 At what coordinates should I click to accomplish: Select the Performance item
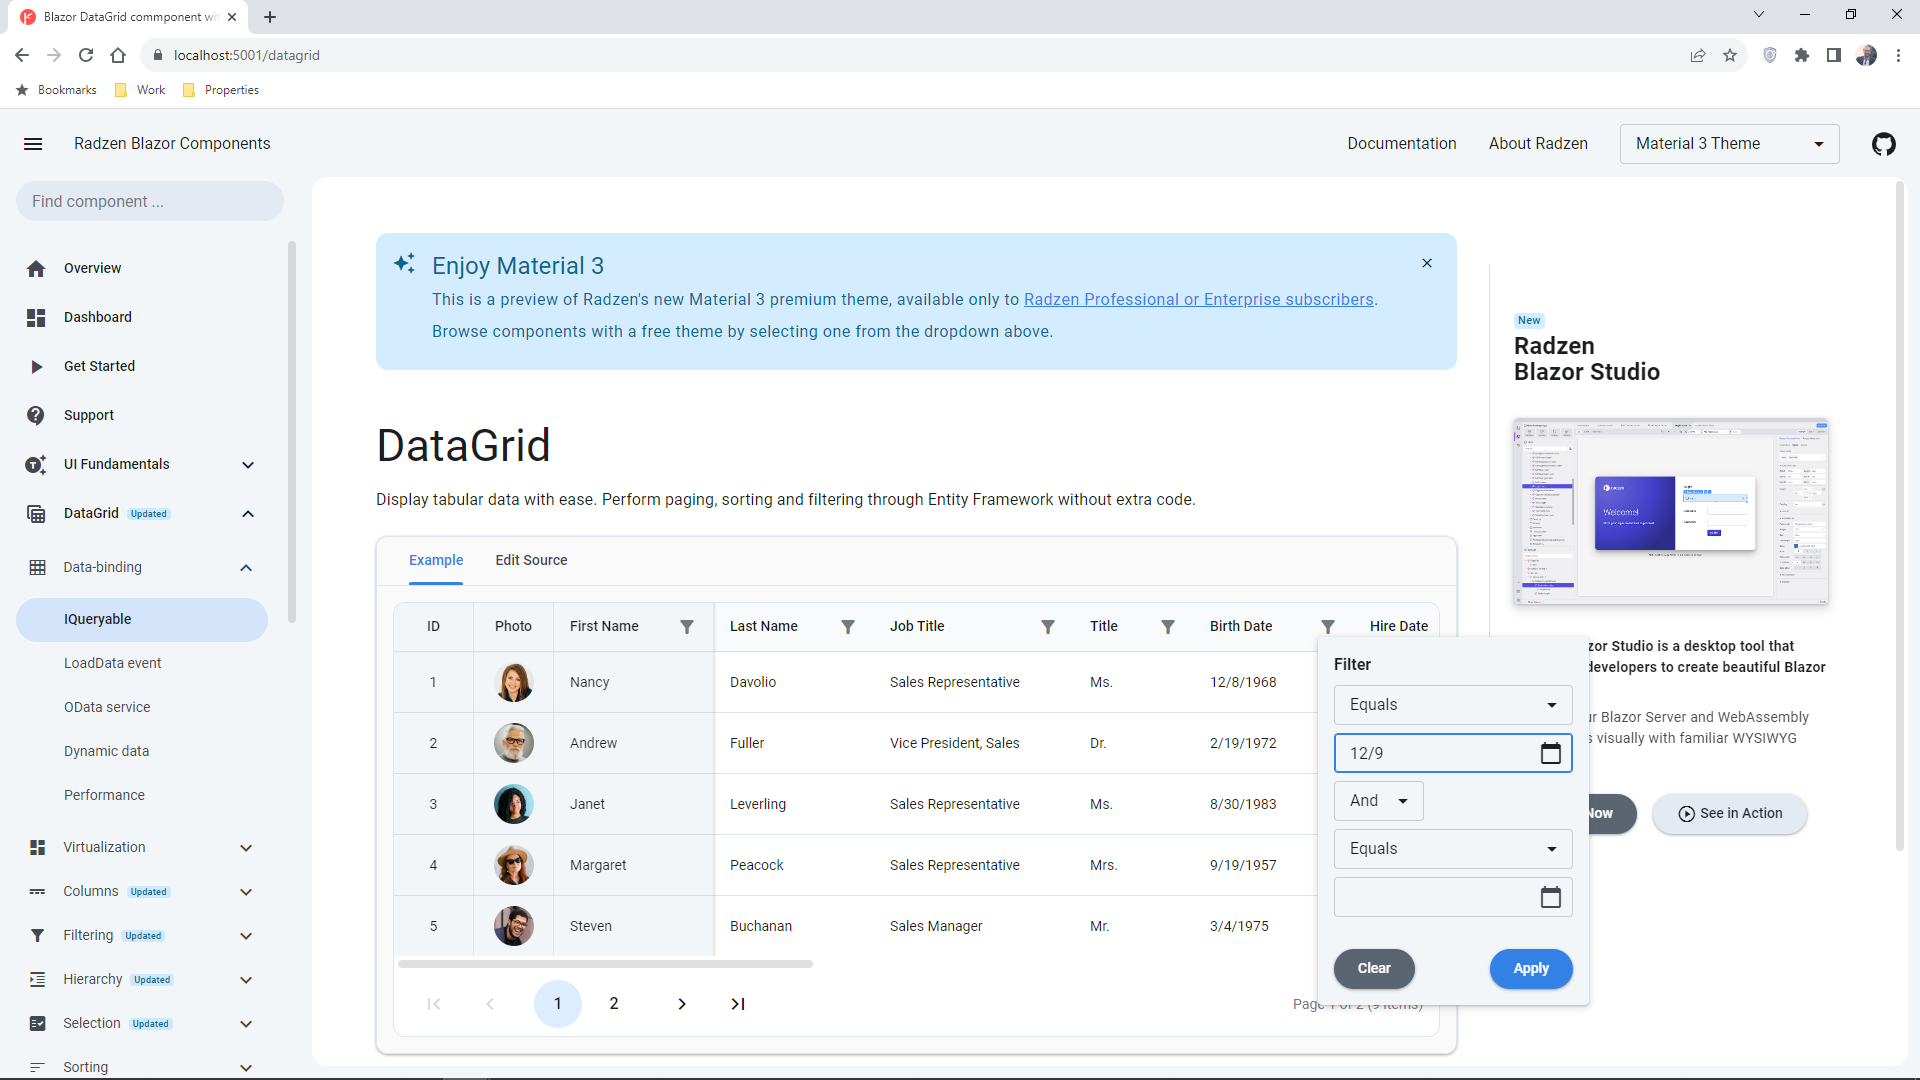tap(142, 796)
